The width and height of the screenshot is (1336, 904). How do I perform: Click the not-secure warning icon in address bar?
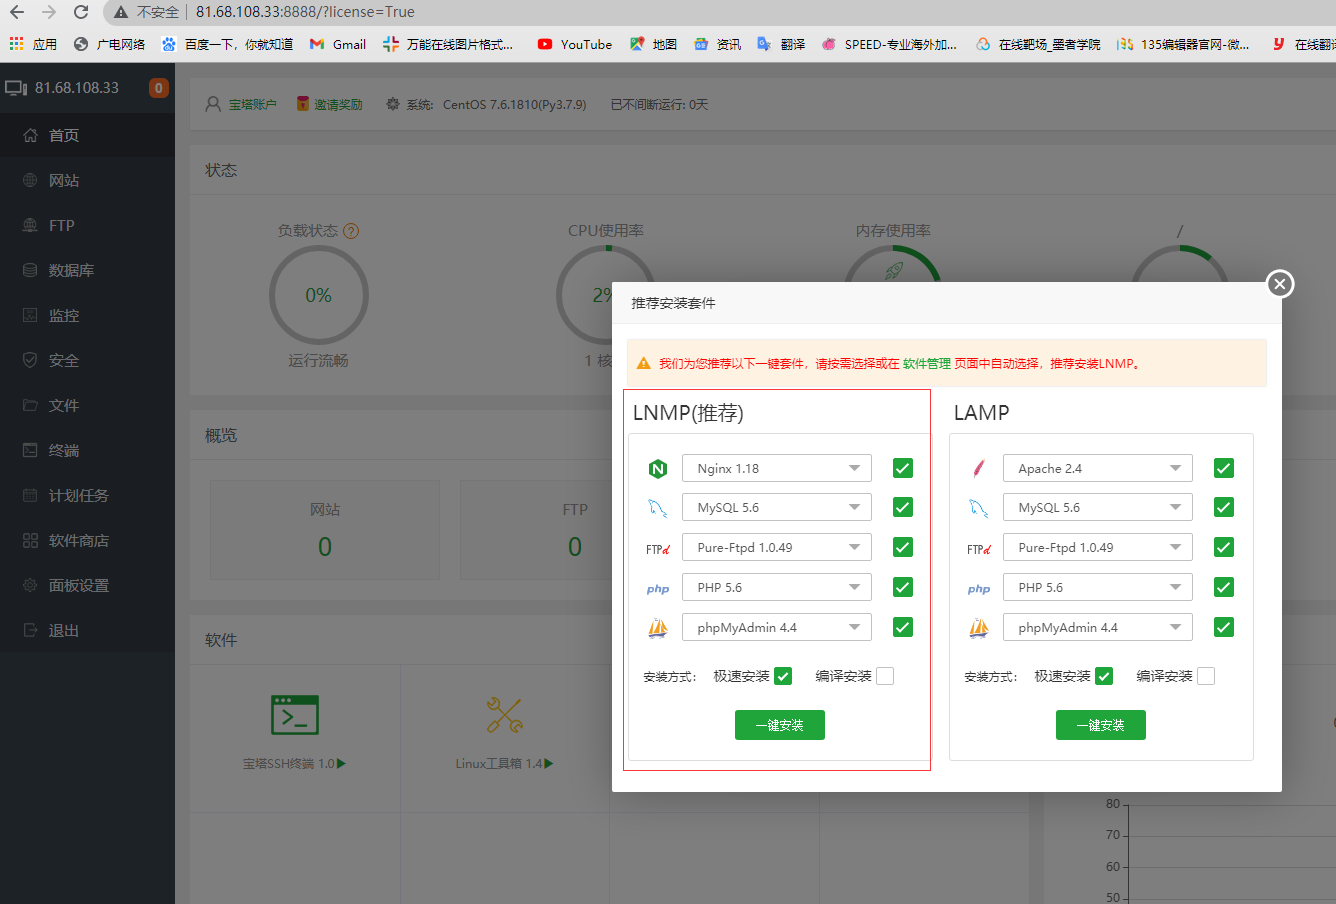[121, 12]
